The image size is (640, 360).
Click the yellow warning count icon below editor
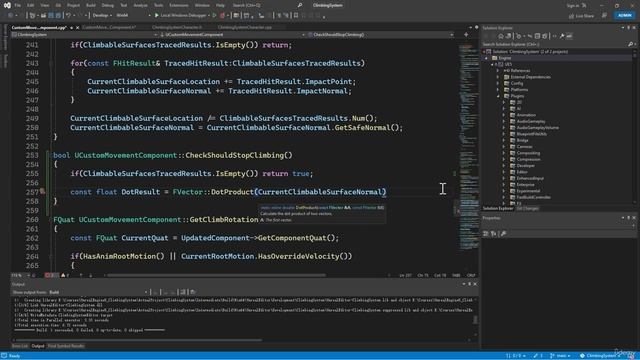64,276
